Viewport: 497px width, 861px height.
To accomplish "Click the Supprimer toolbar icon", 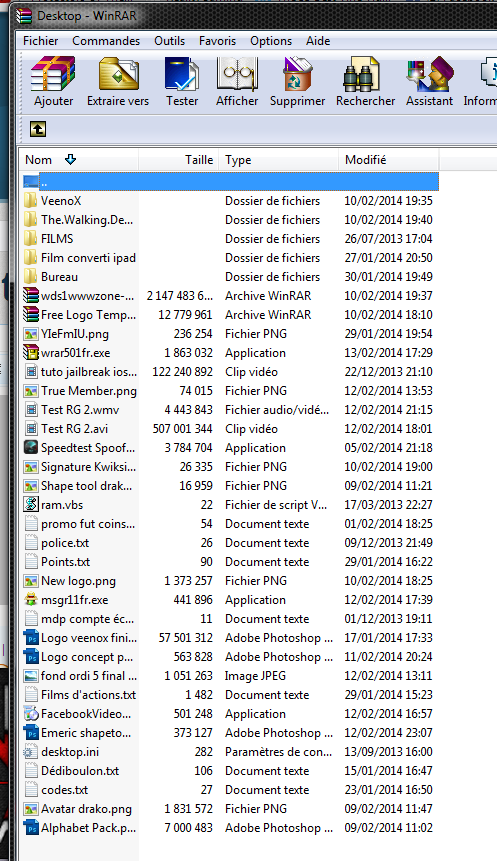I will 297,74.
